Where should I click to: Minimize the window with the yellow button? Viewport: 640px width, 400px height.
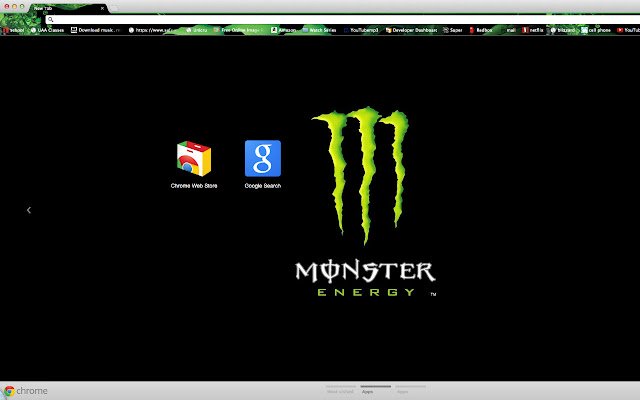click(14, 7)
